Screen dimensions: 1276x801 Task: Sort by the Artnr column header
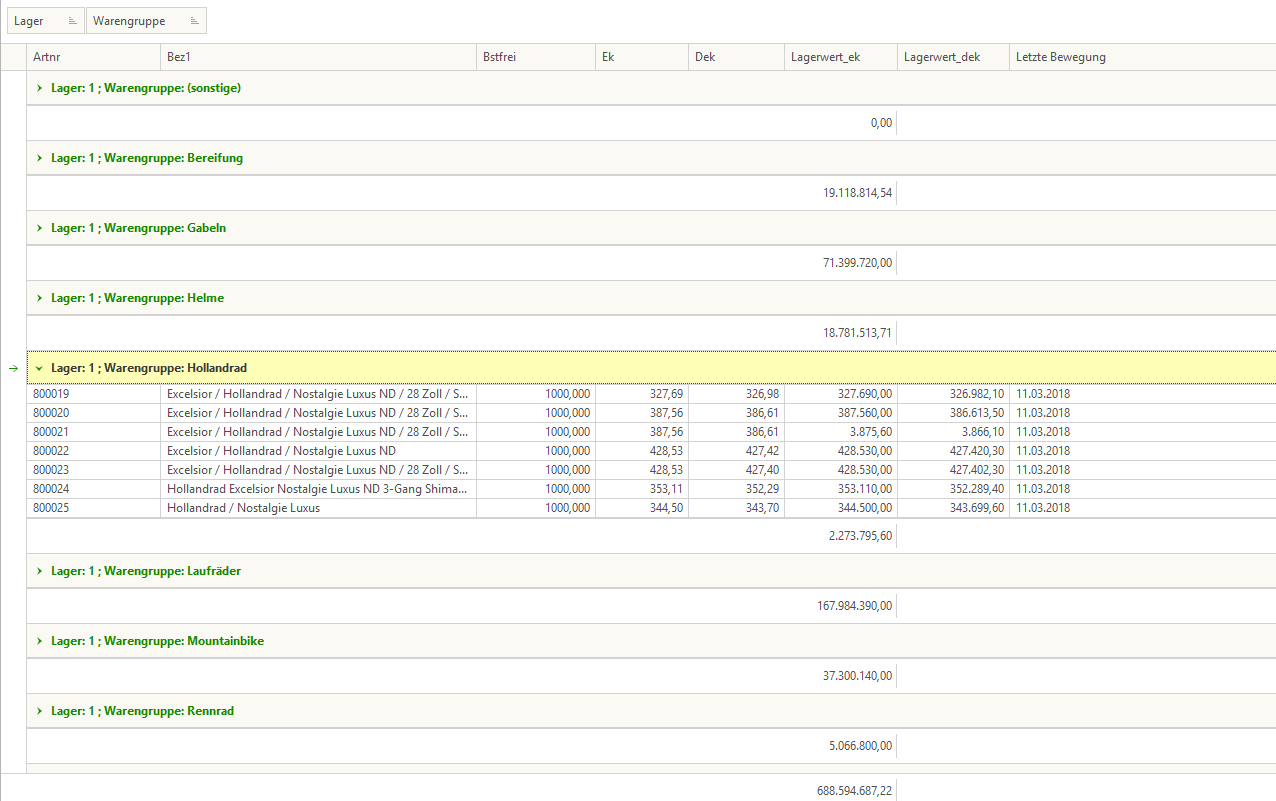coord(93,57)
